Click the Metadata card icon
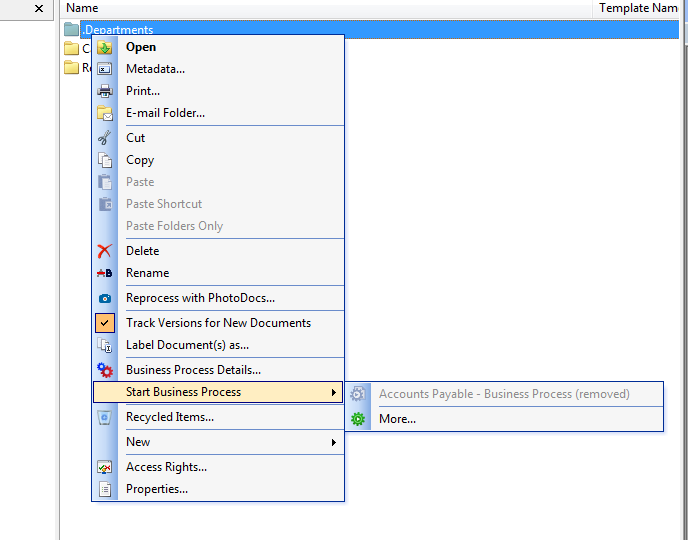The image size is (688, 540). pos(104,69)
